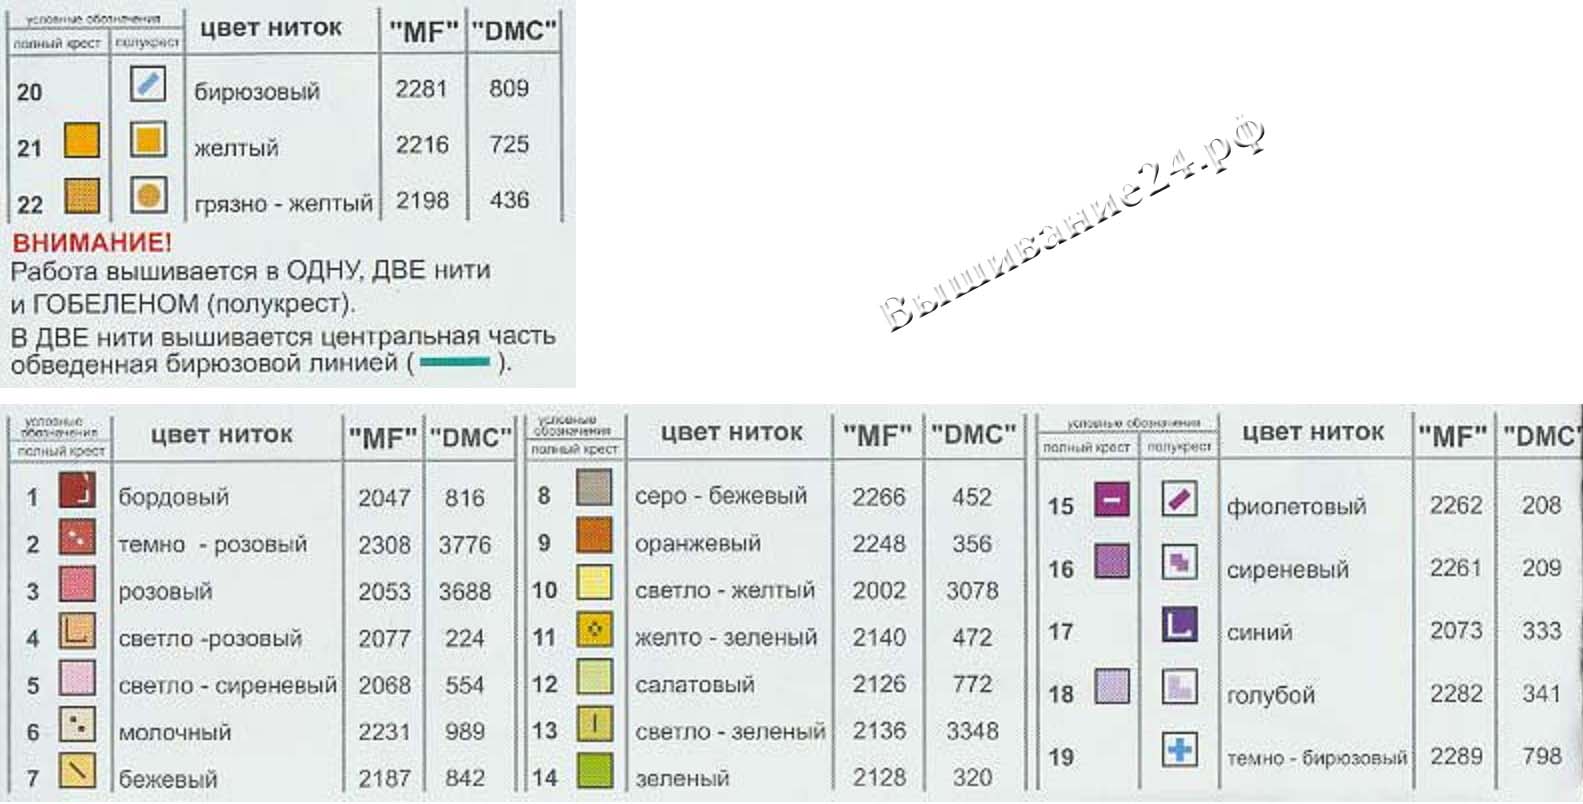Select DMC value 208
Screen dimensions: 1583x804
(x=1541, y=505)
